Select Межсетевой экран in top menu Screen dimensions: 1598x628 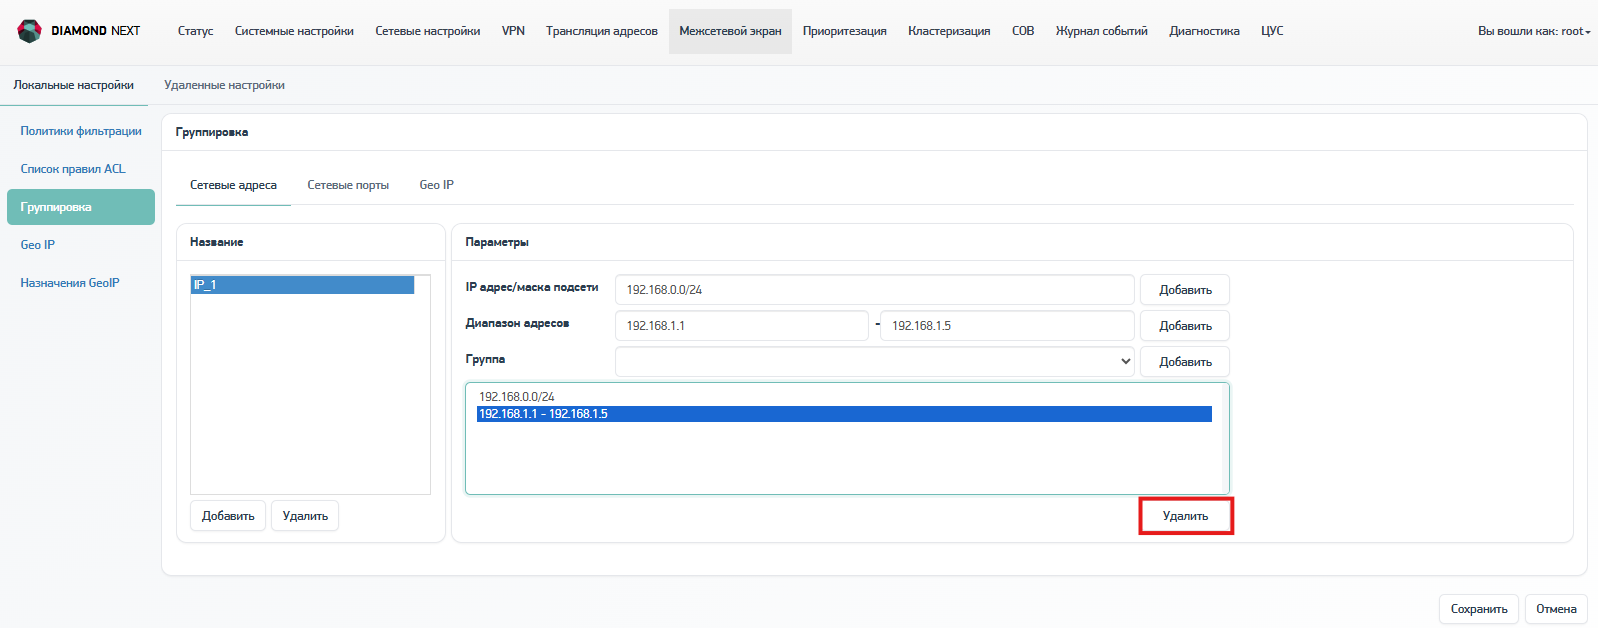coord(730,31)
